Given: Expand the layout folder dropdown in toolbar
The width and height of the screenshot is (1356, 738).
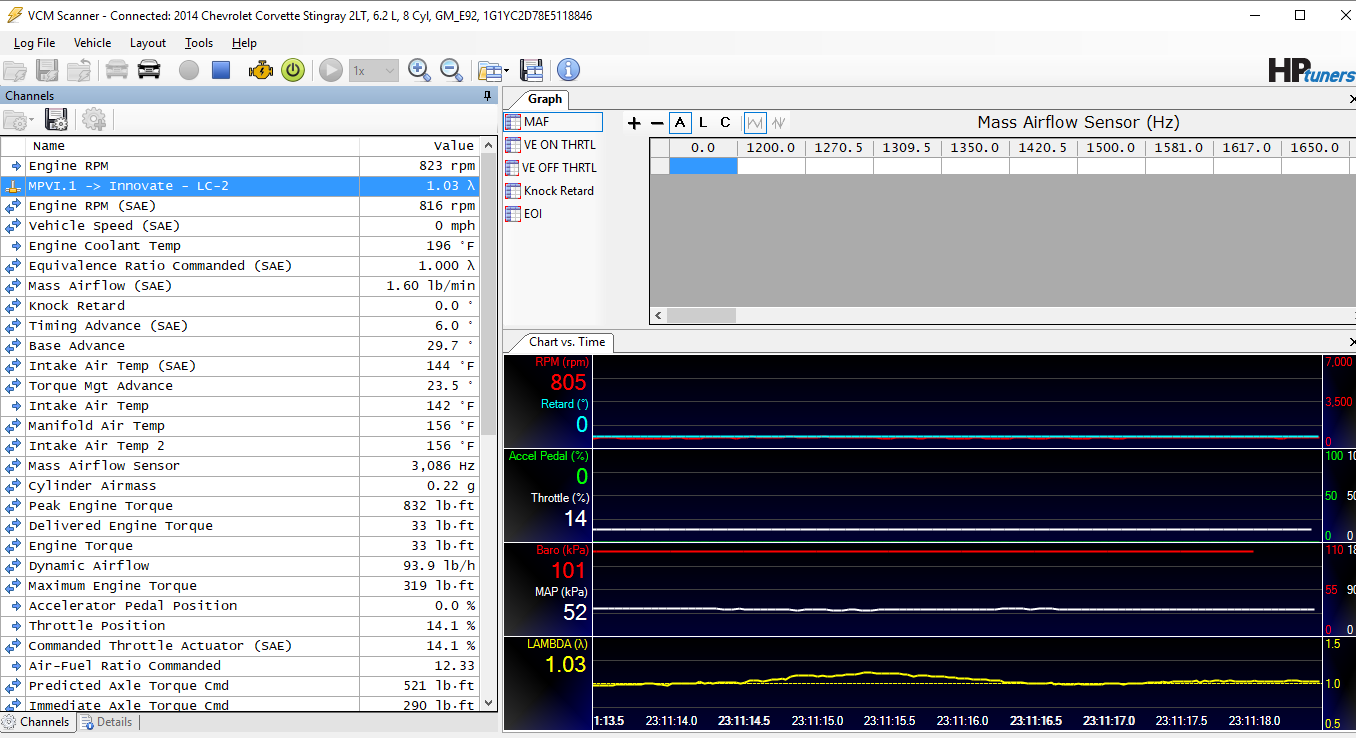Looking at the screenshot, I should pos(506,71).
